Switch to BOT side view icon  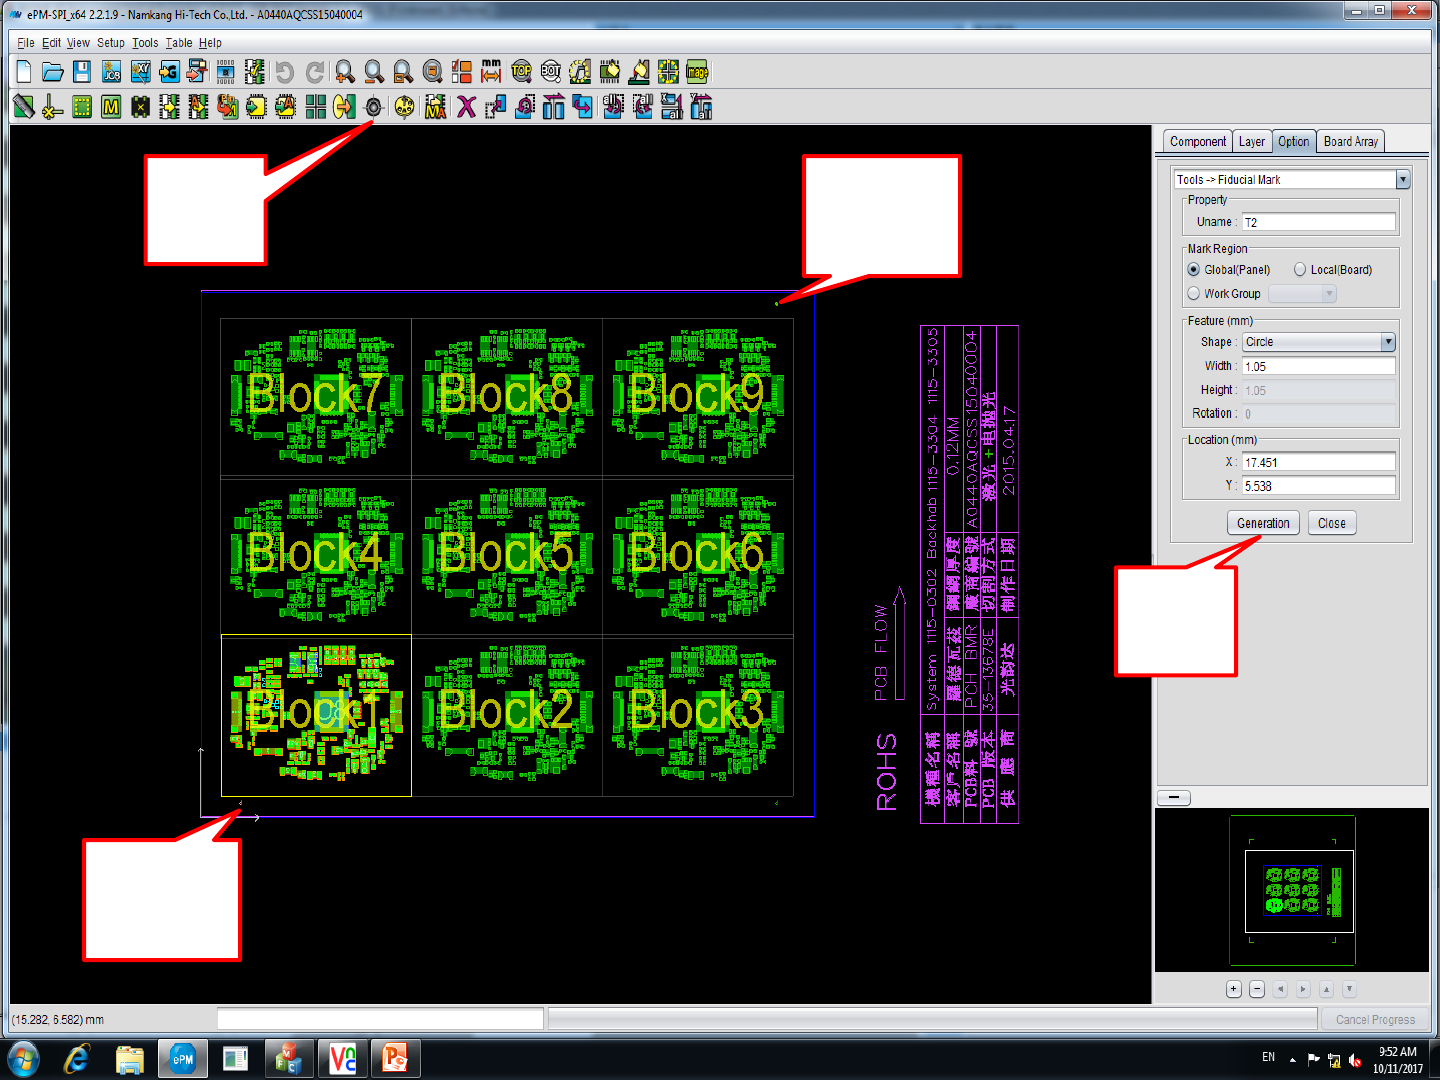click(550, 72)
